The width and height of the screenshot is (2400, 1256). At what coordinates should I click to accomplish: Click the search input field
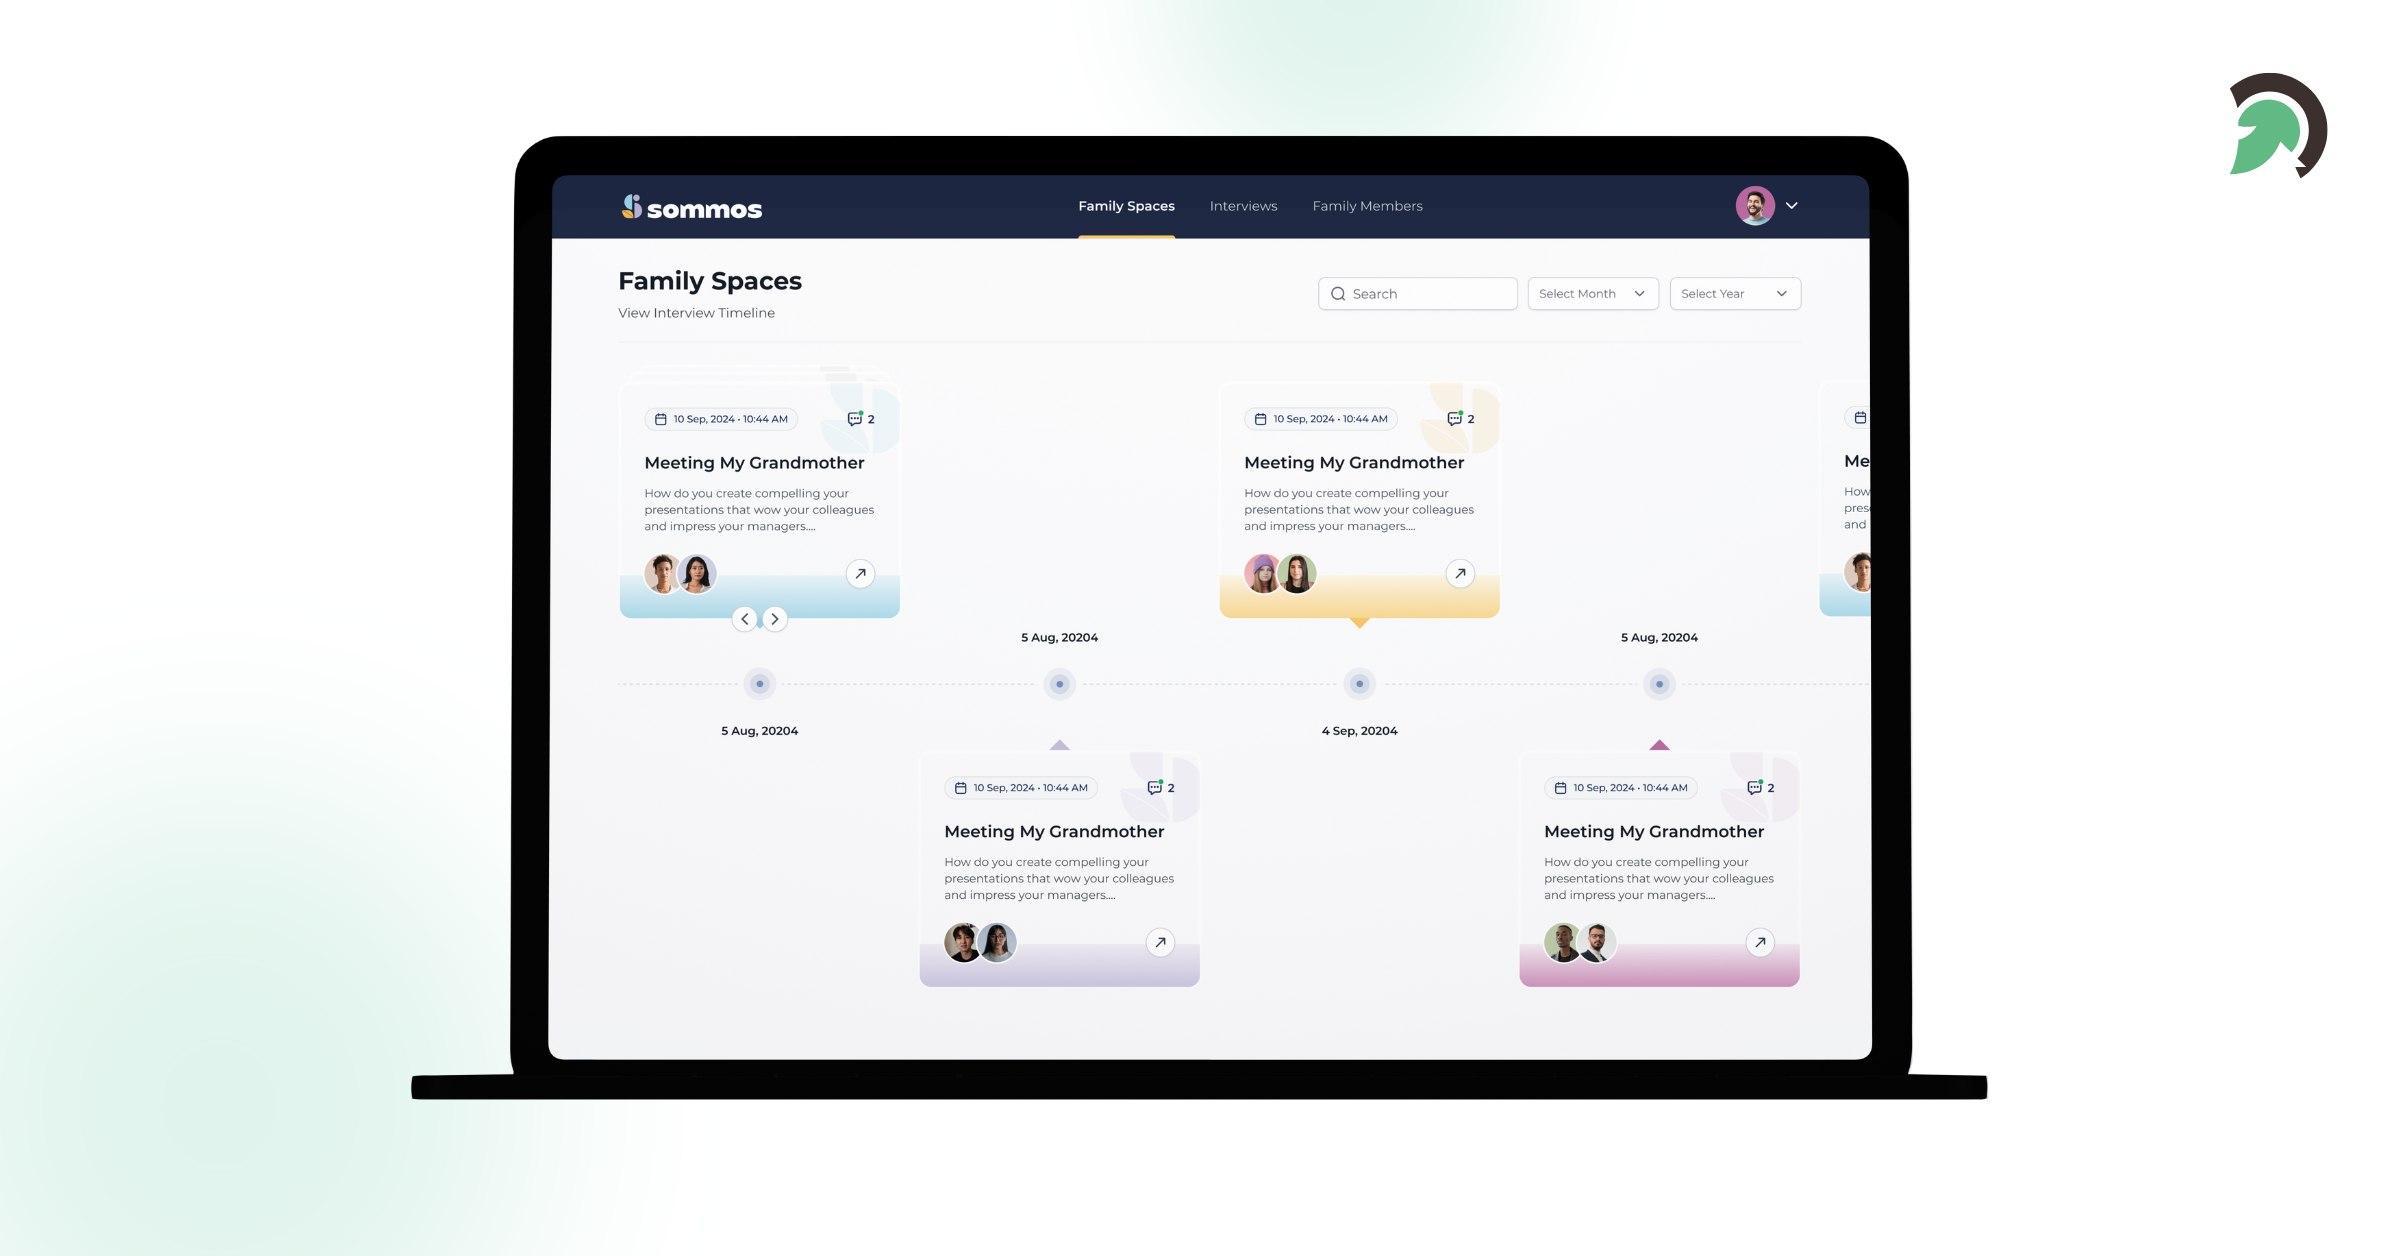[x=1417, y=292]
